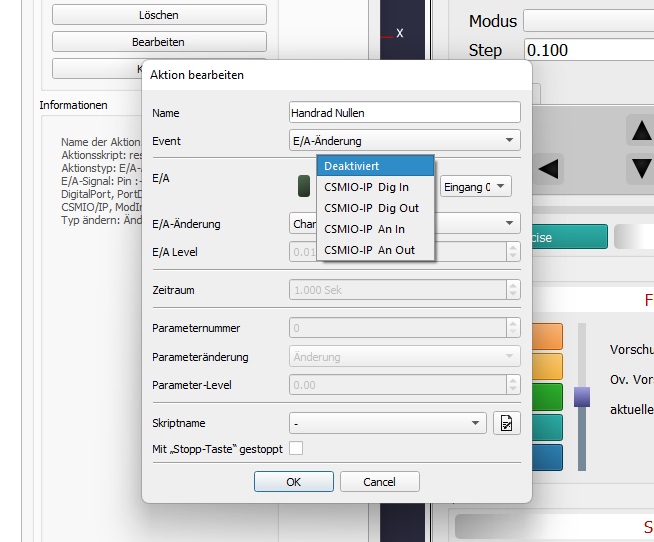Screen dimensions: 654x542
Task: Pick CSMIO-IP An Out option
Action: (375, 250)
